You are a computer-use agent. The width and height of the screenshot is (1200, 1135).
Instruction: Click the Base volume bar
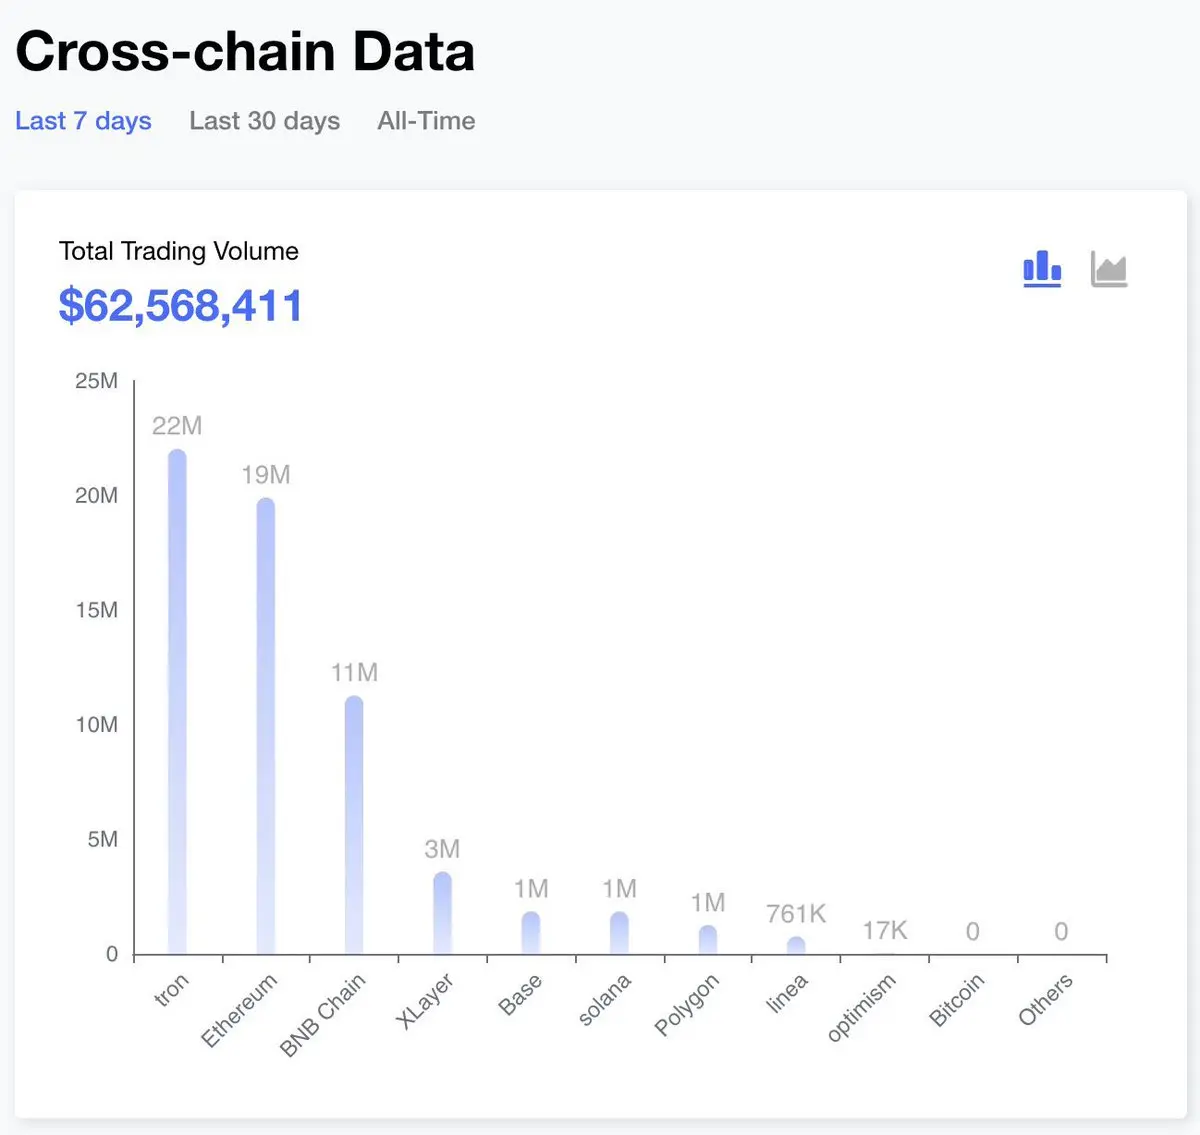[531, 933]
